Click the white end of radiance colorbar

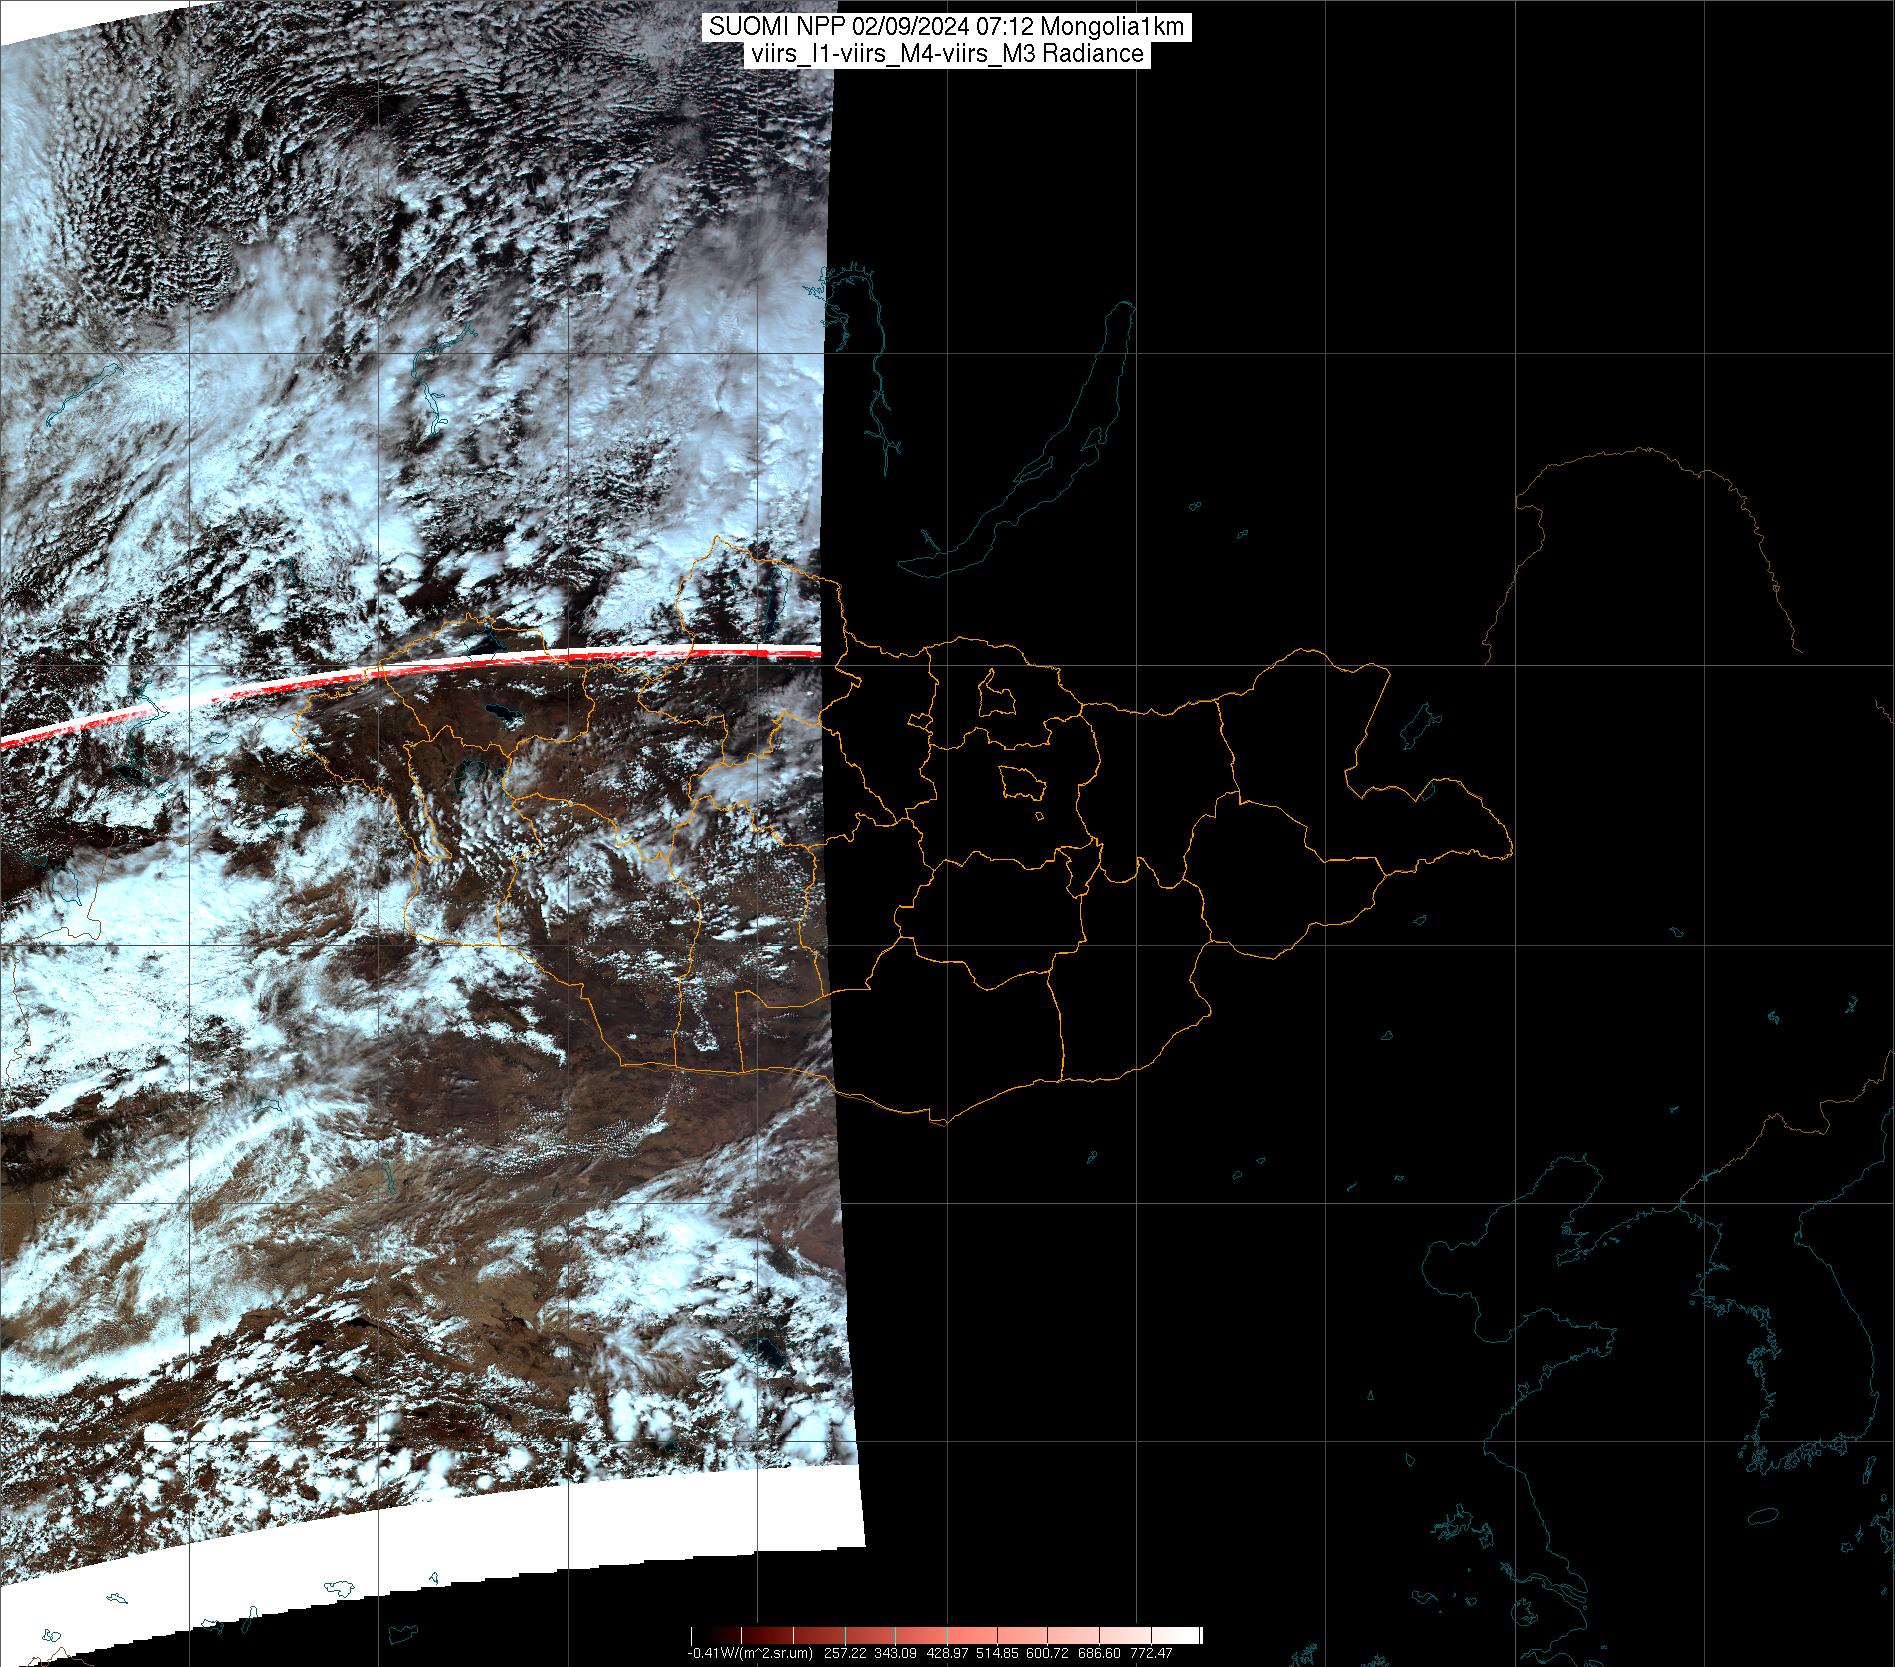click(x=1190, y=1636)
